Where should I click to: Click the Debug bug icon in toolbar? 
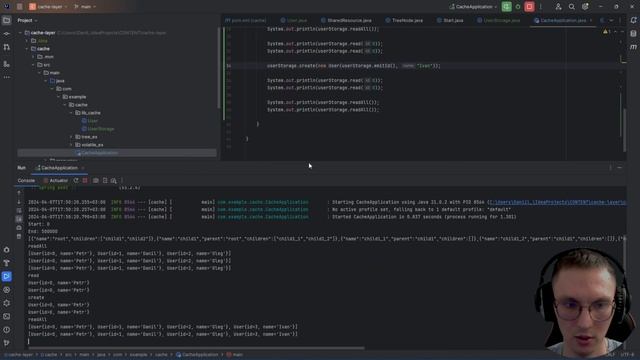click(x=518, y=7)
